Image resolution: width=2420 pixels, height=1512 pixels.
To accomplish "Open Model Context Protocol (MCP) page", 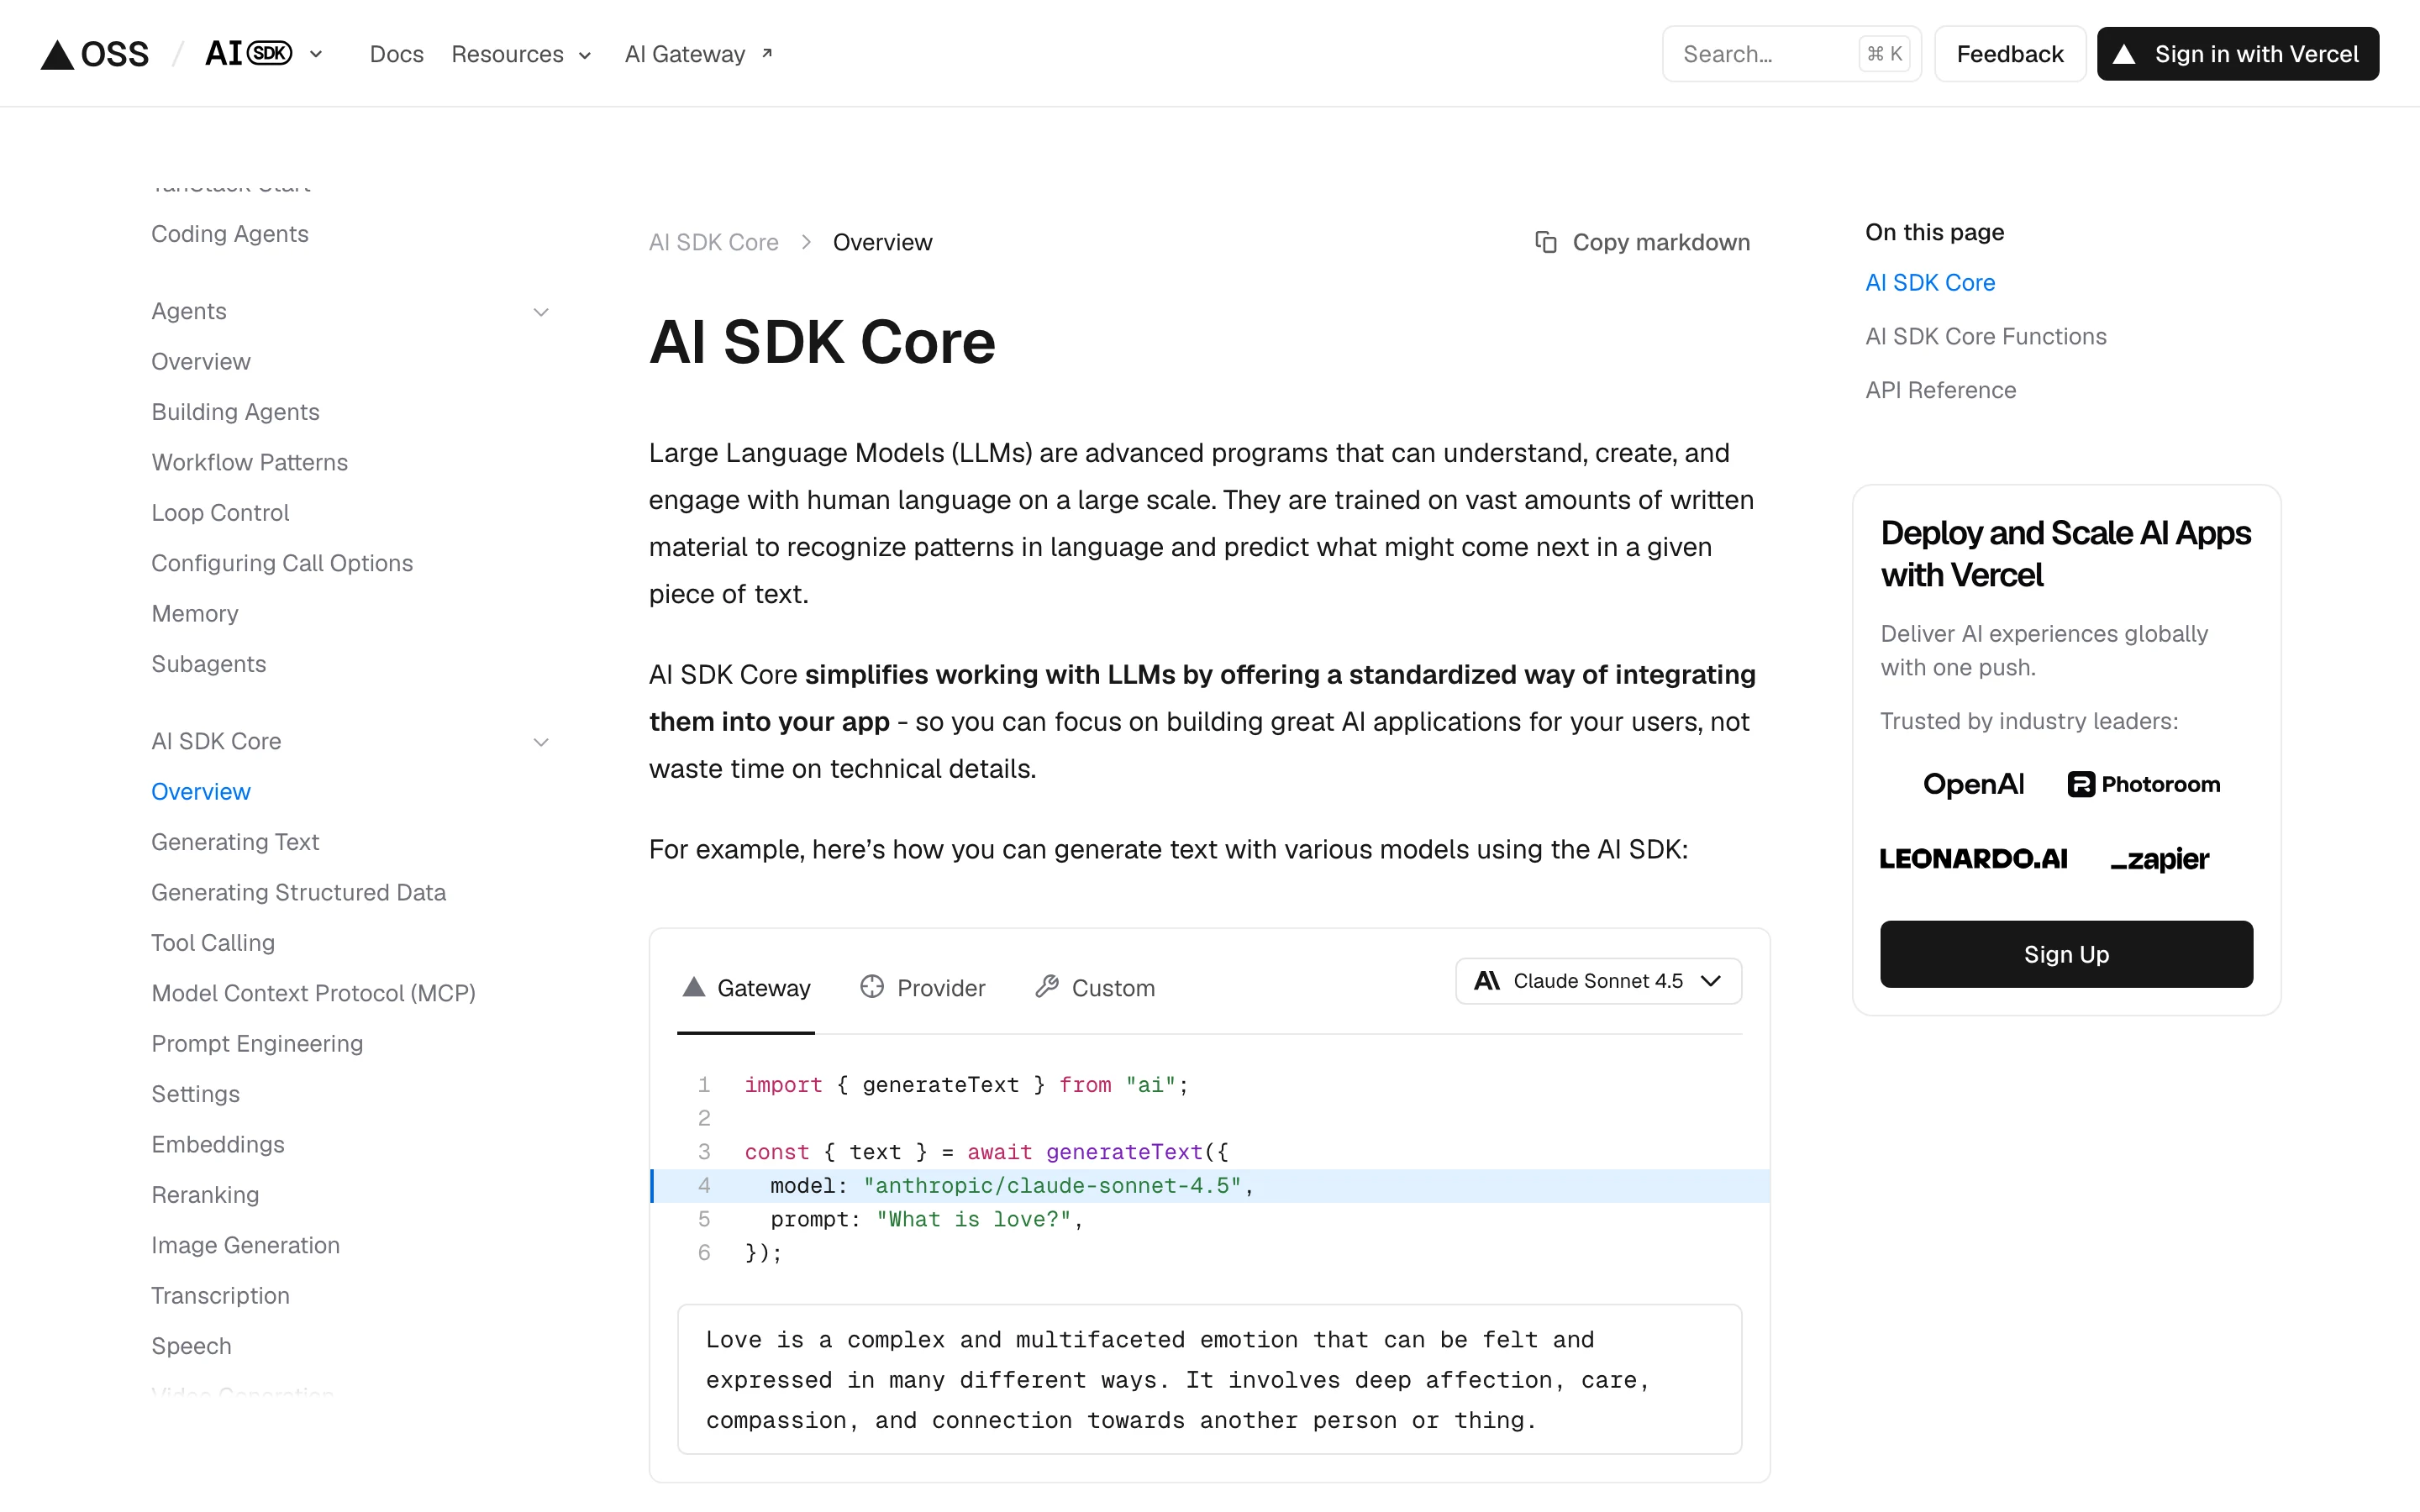I will click(313, 994).
